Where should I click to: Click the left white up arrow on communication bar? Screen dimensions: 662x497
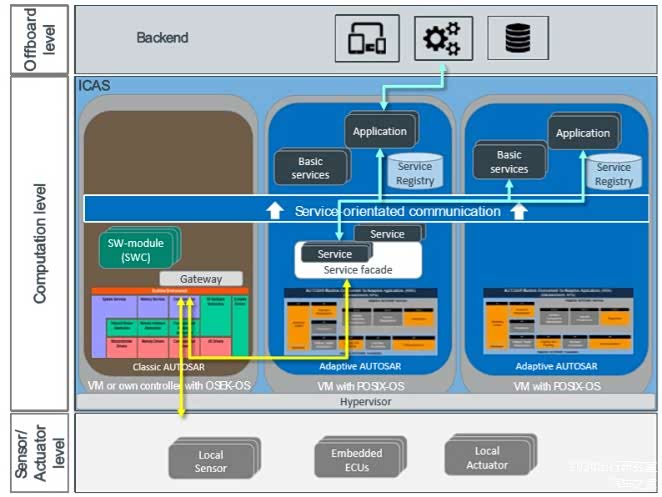tap(276, 211)
